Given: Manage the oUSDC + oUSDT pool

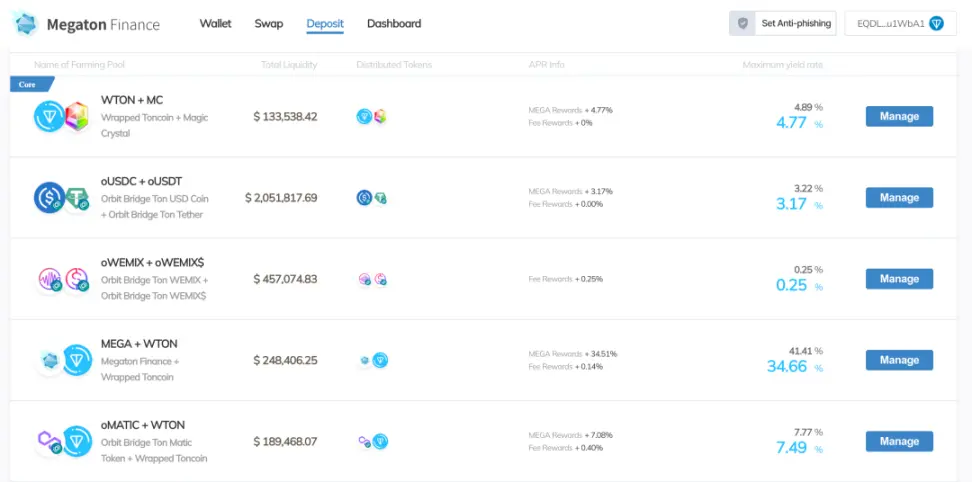Looking at the screenshot, I should 899,198.
